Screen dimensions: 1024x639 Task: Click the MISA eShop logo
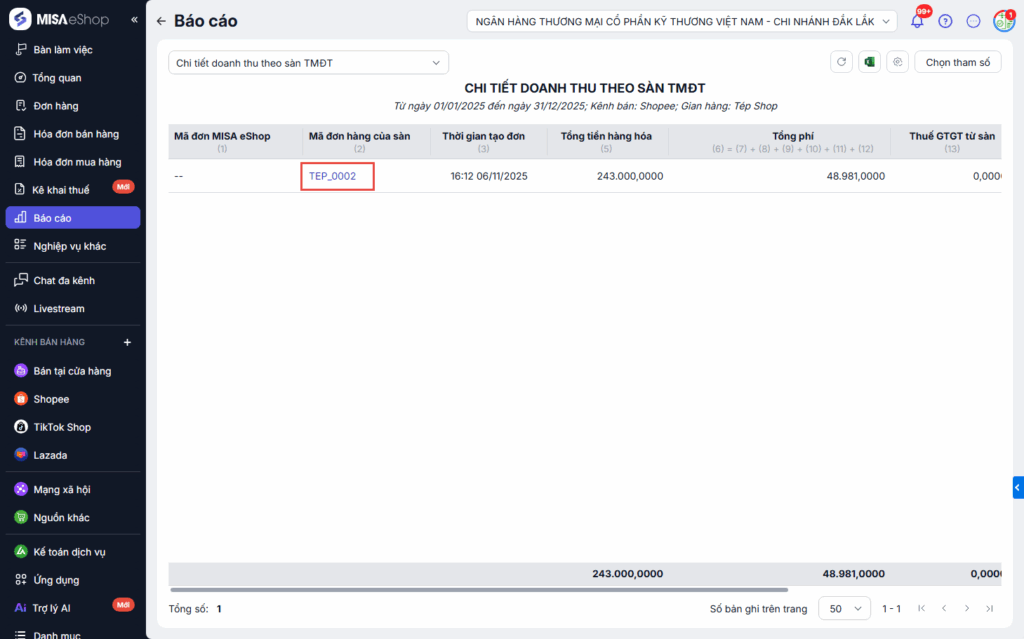59,19
